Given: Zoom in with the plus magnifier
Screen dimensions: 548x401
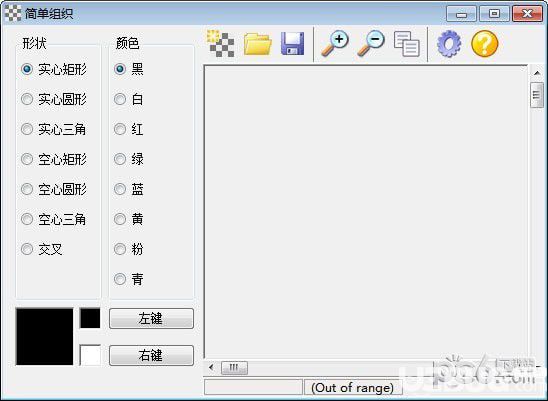Looking at the screenshot, I should coord(334,44).
